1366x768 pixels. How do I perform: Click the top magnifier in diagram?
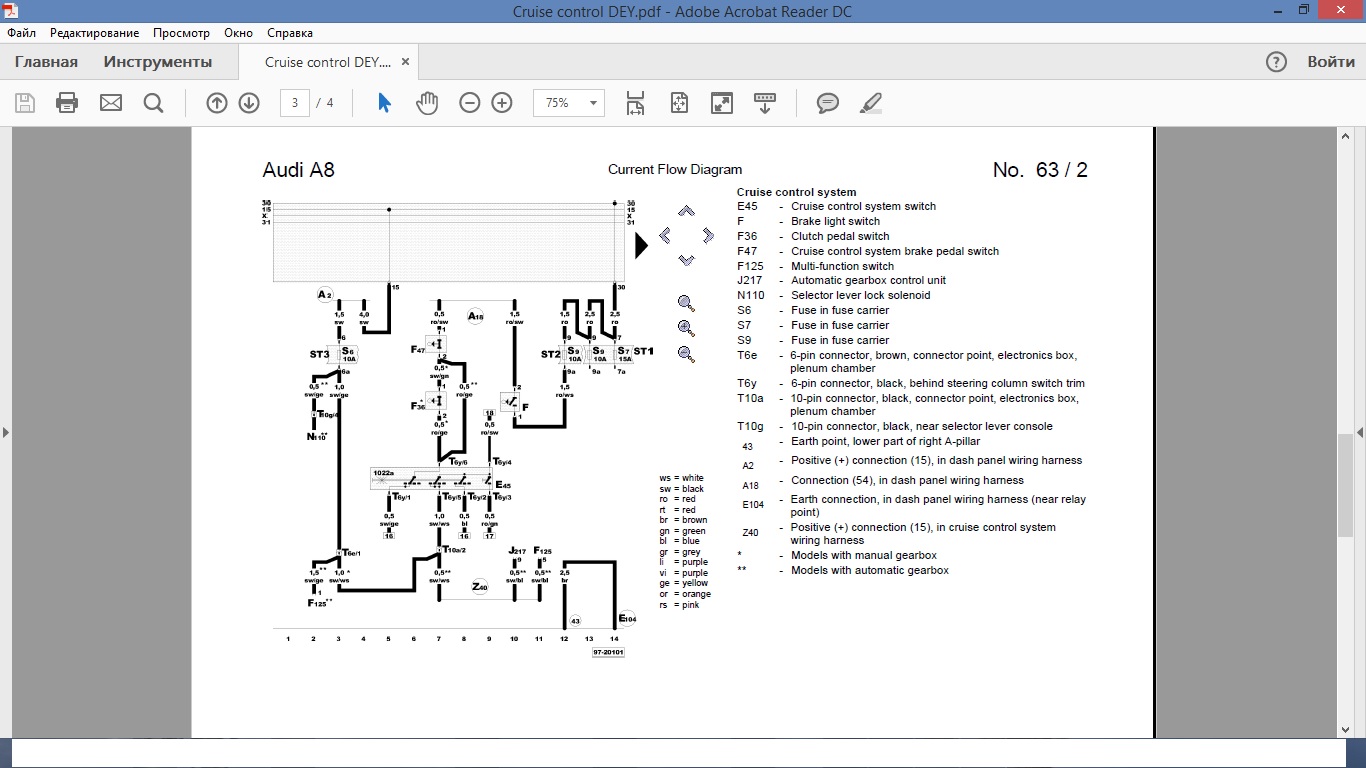click(x=686, y=303)
